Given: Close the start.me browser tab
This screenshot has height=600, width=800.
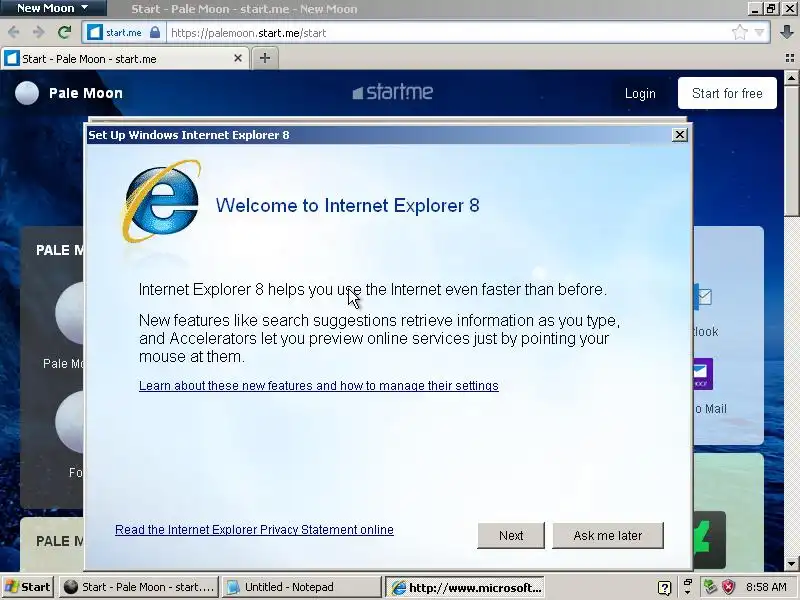Looking at the screenshot, I should pyautogui.click(x=238, y=58).
